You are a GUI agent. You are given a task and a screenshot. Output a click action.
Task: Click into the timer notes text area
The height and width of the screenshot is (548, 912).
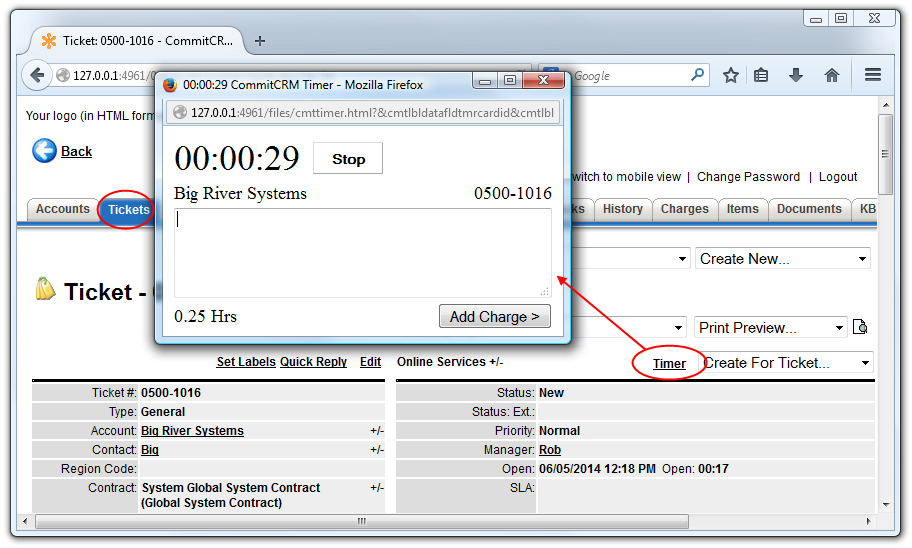click(x=362, y=252)
